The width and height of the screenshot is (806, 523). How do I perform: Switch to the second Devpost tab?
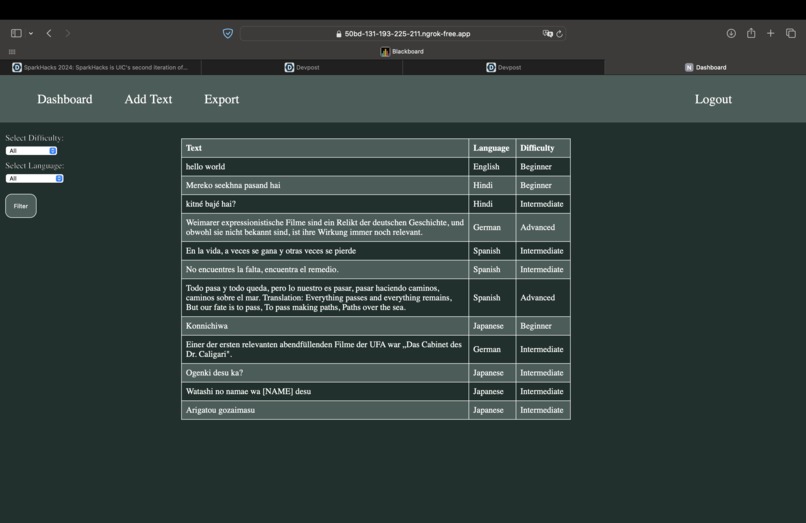coord(504,67)
